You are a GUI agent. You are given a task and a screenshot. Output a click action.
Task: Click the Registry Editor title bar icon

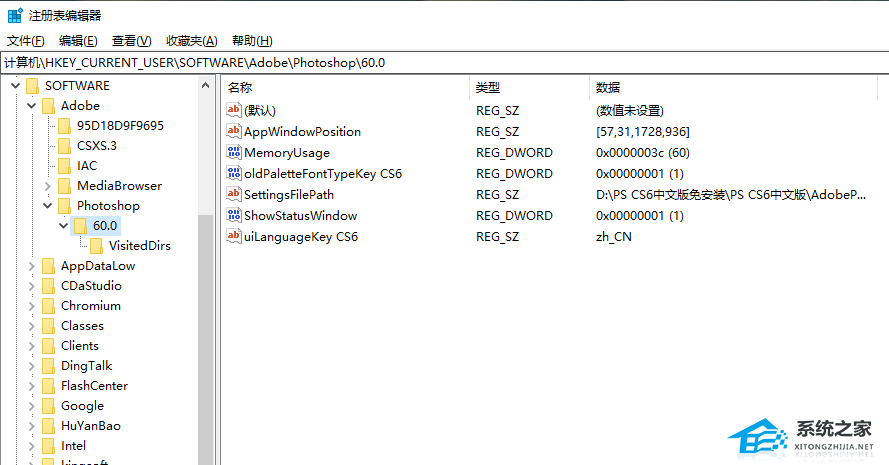[15, 15]
